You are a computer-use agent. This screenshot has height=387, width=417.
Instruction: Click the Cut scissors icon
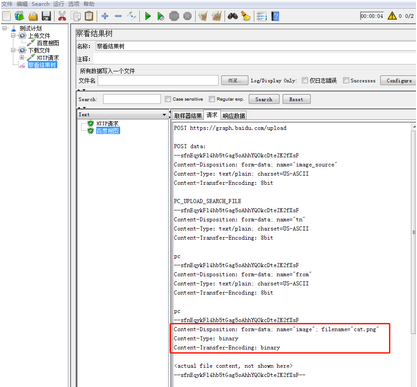62,16
